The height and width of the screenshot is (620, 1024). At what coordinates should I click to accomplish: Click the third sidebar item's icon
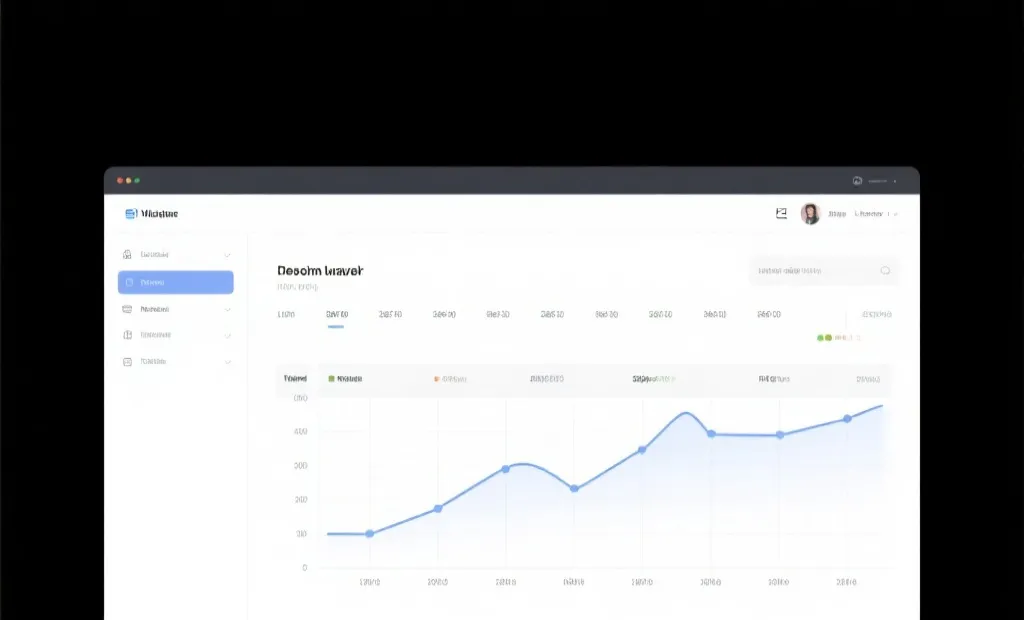[x=127, y=310]
